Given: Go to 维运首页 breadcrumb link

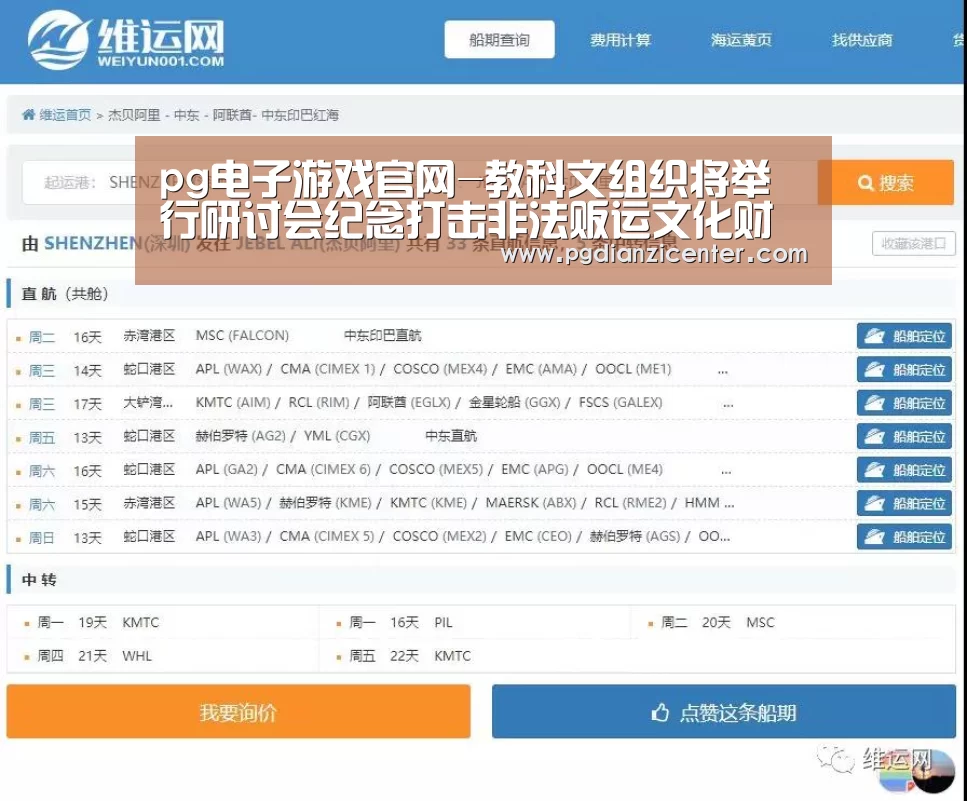Looking at the screenshot, I should 65,115.
